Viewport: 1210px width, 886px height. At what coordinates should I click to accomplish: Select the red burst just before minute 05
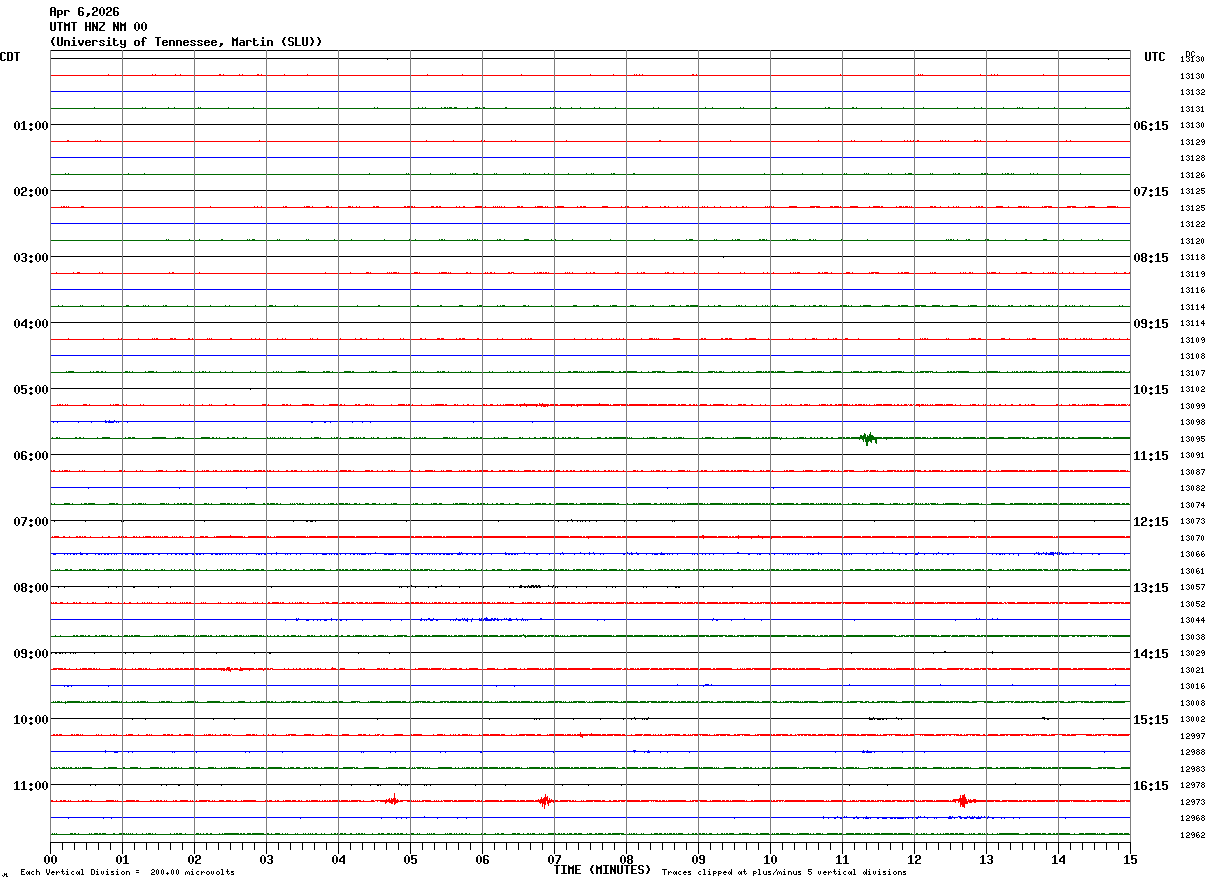click(392, 800)
